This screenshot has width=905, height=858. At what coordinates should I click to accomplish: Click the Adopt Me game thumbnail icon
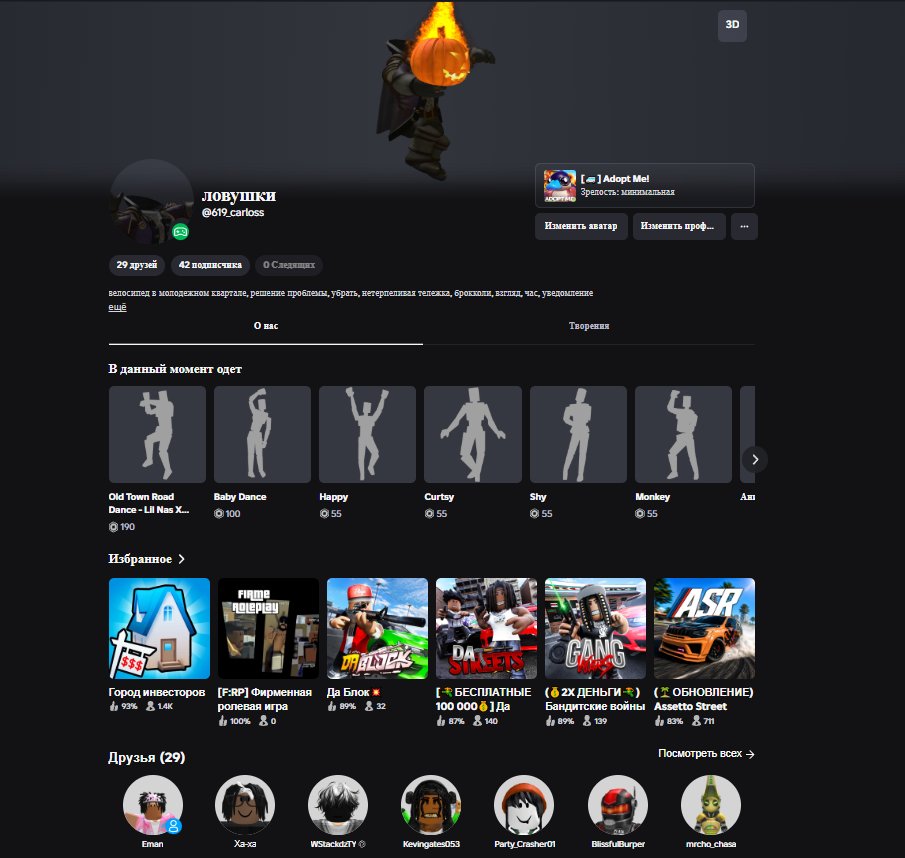click(x=559, y=185)
